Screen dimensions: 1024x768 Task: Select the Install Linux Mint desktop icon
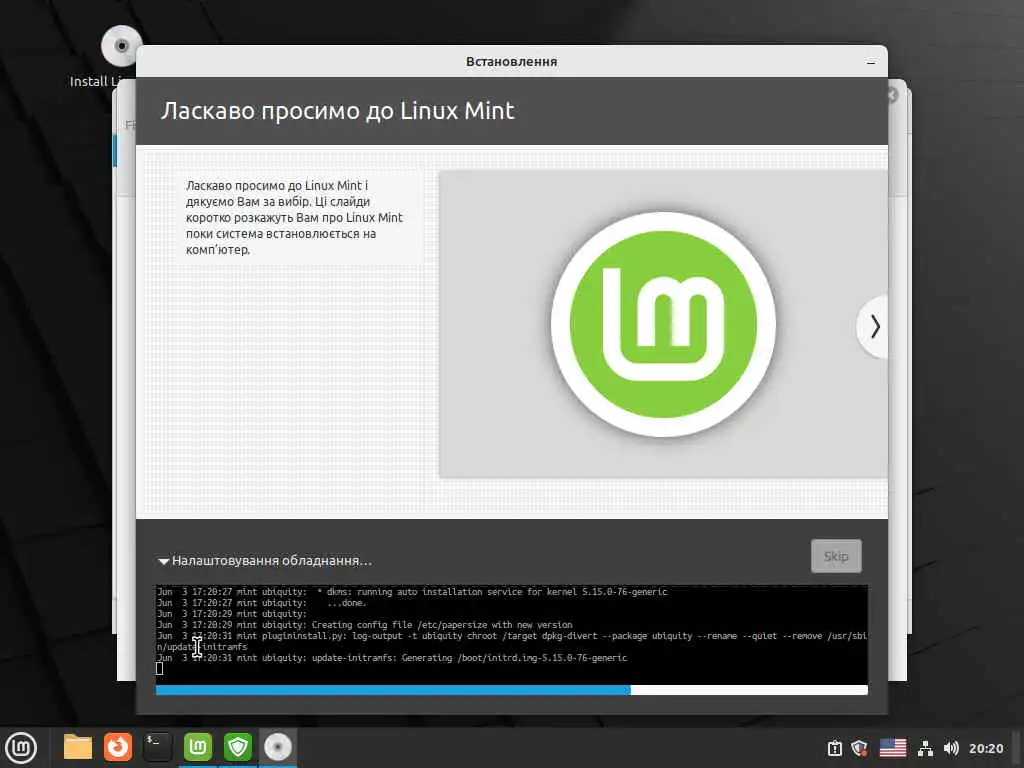pyautogui.click(x=121, y=47)
